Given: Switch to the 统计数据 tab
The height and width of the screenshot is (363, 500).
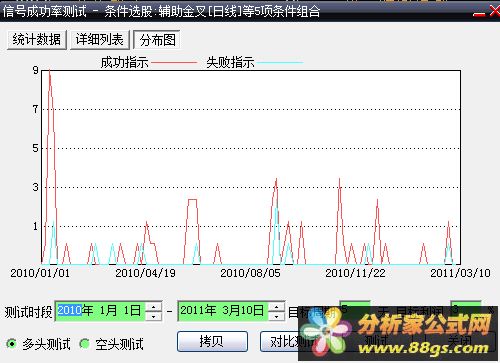Looking at the screenshot, I should click(x=37, y=40).
